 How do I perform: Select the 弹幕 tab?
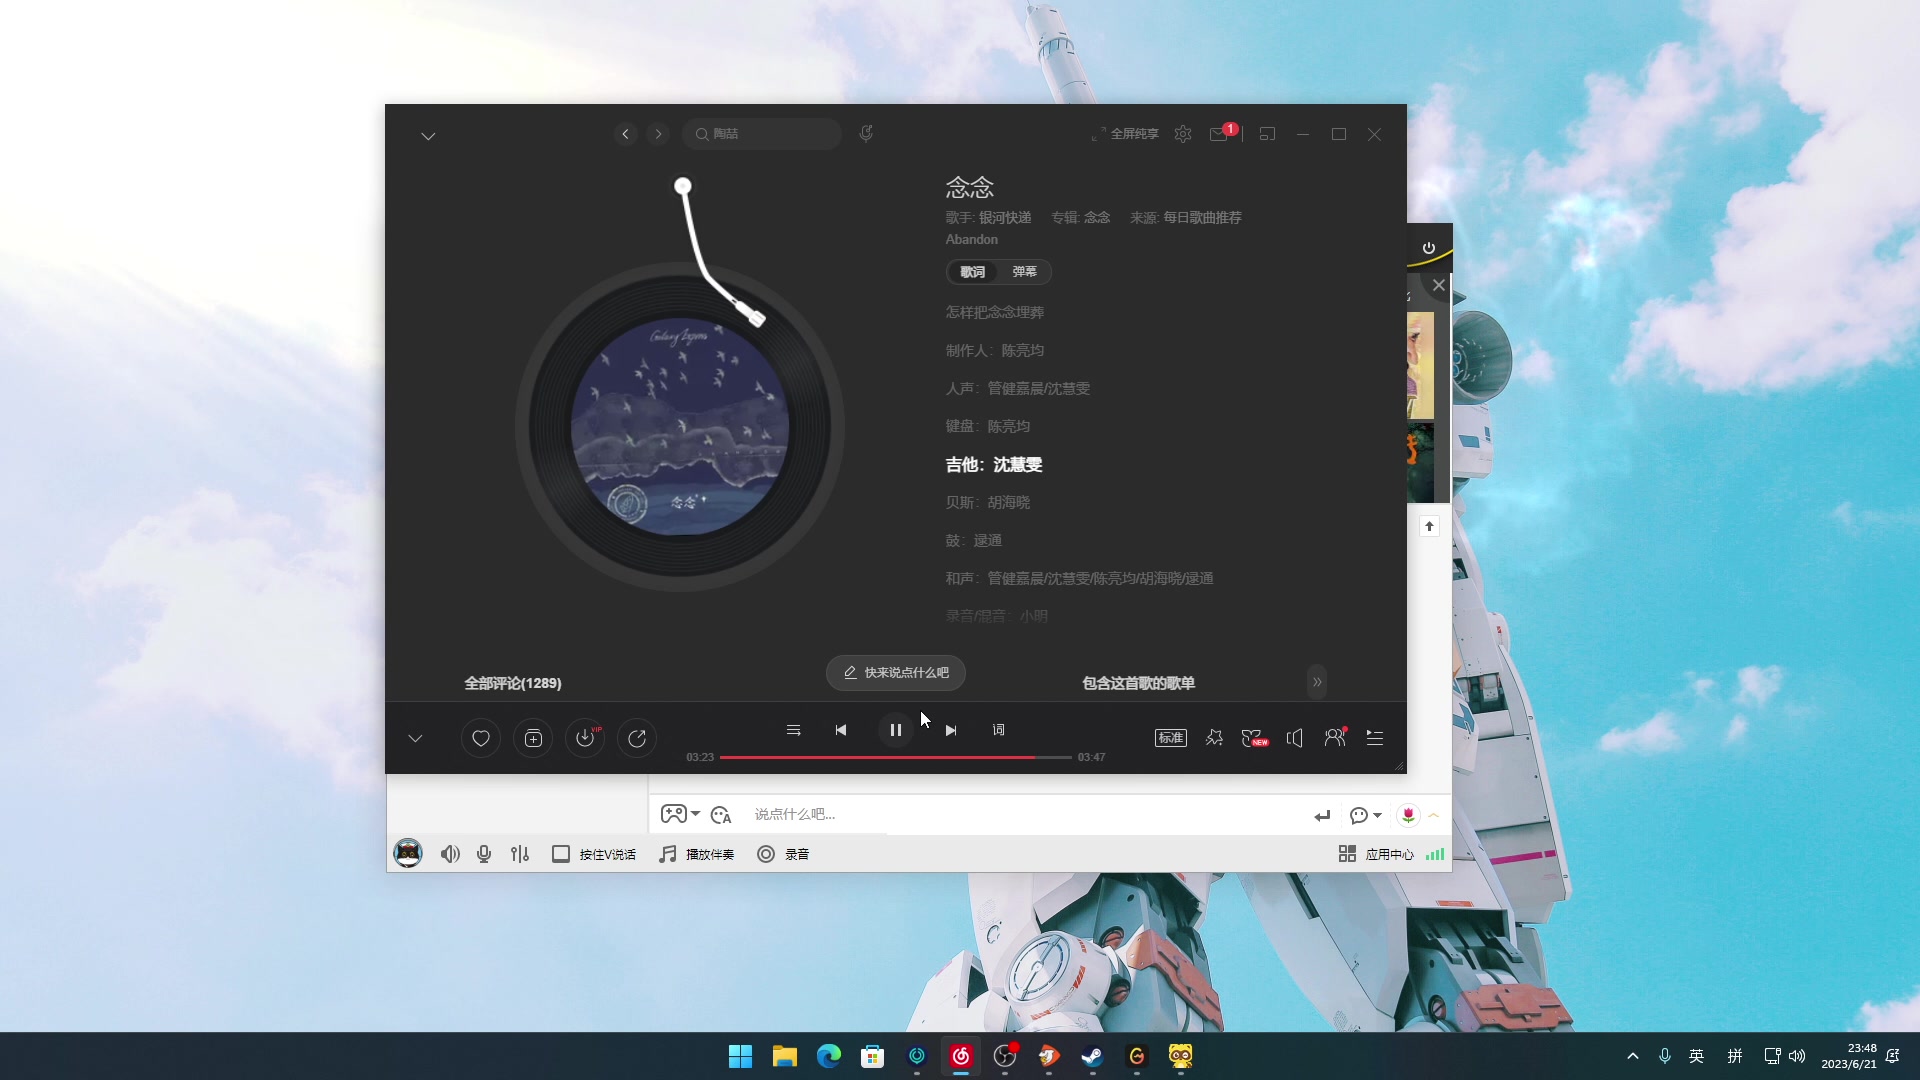tap(1024, 272)
